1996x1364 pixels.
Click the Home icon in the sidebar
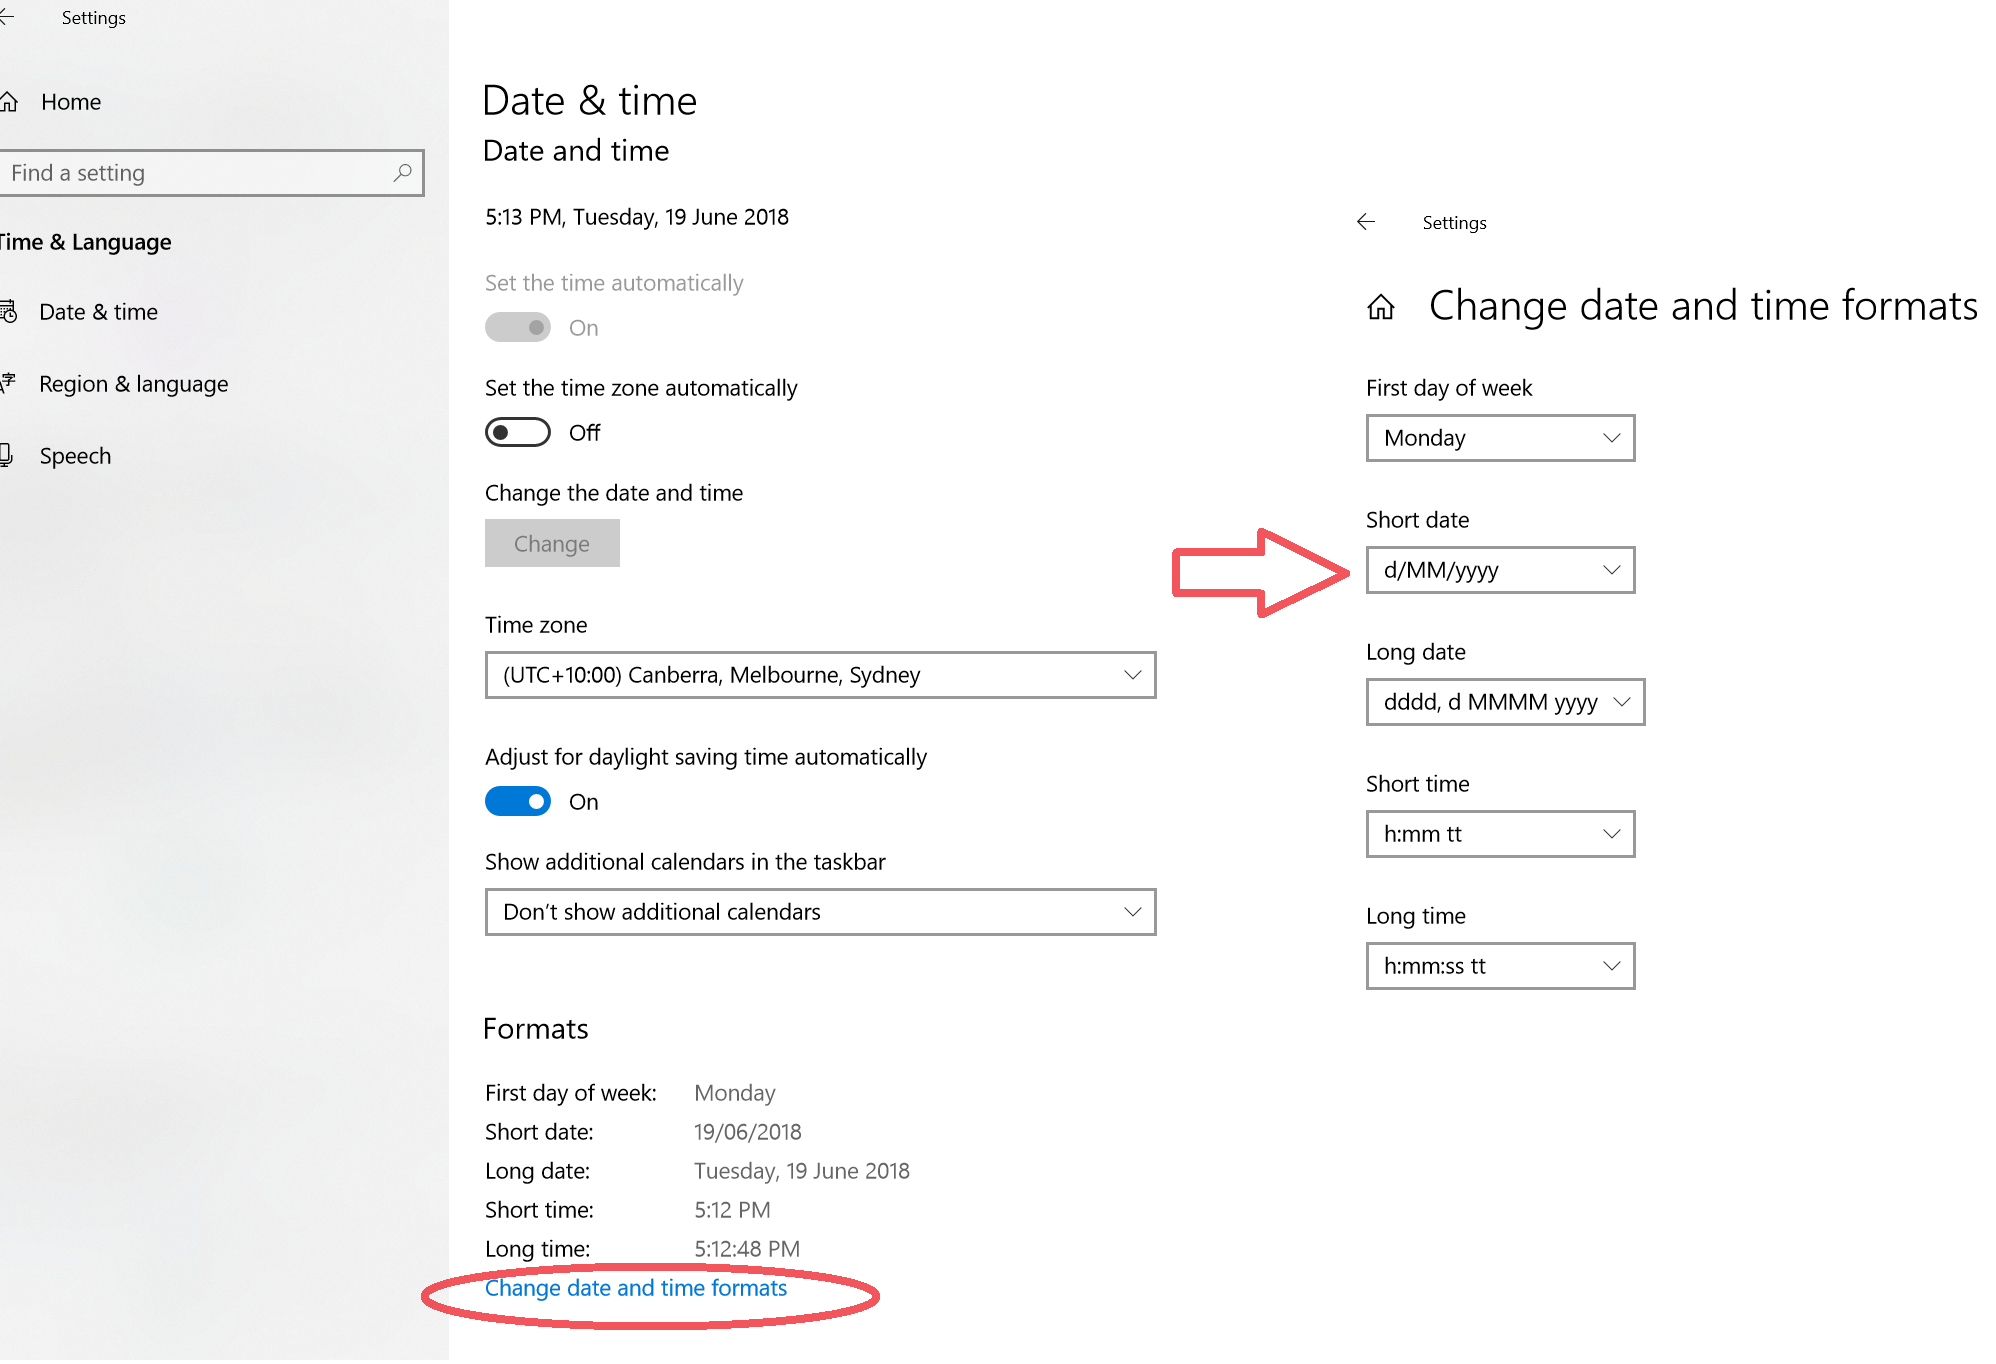click(x=11, y=101)
